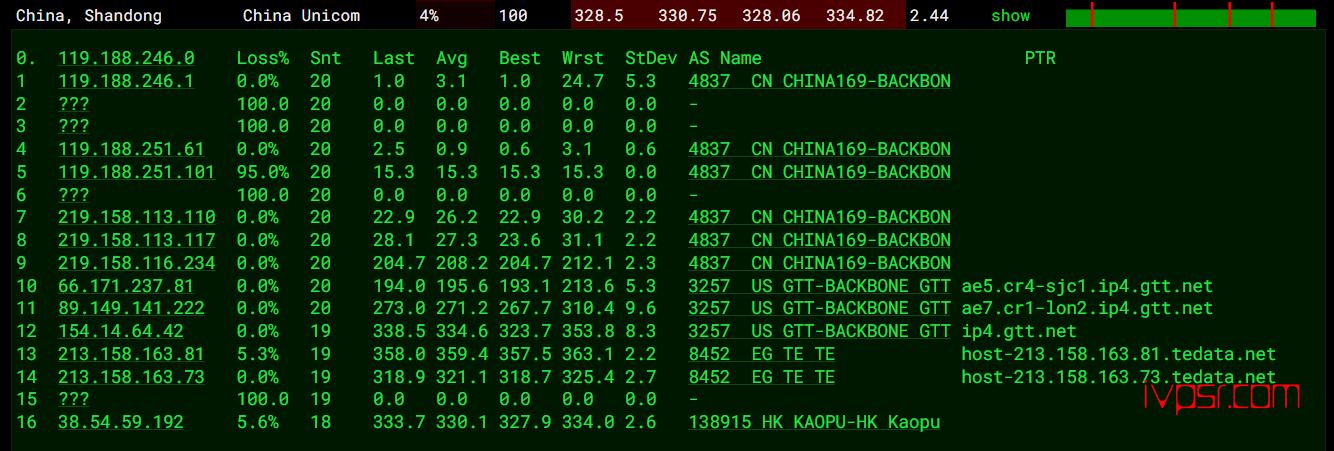This screenshot has width=1334, height=451.
Task: Open AS 8452 EG TE link on hop 13
Action: click(761, 354)
